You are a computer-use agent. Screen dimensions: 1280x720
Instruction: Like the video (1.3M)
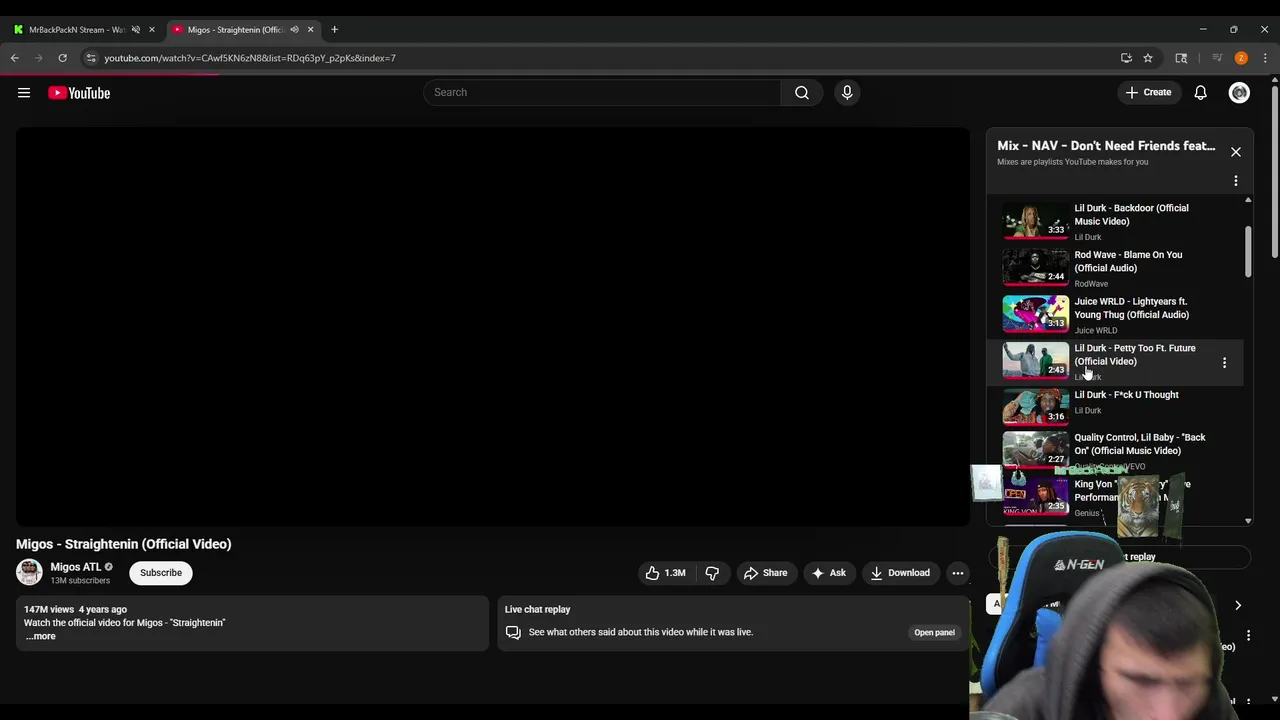665,573
